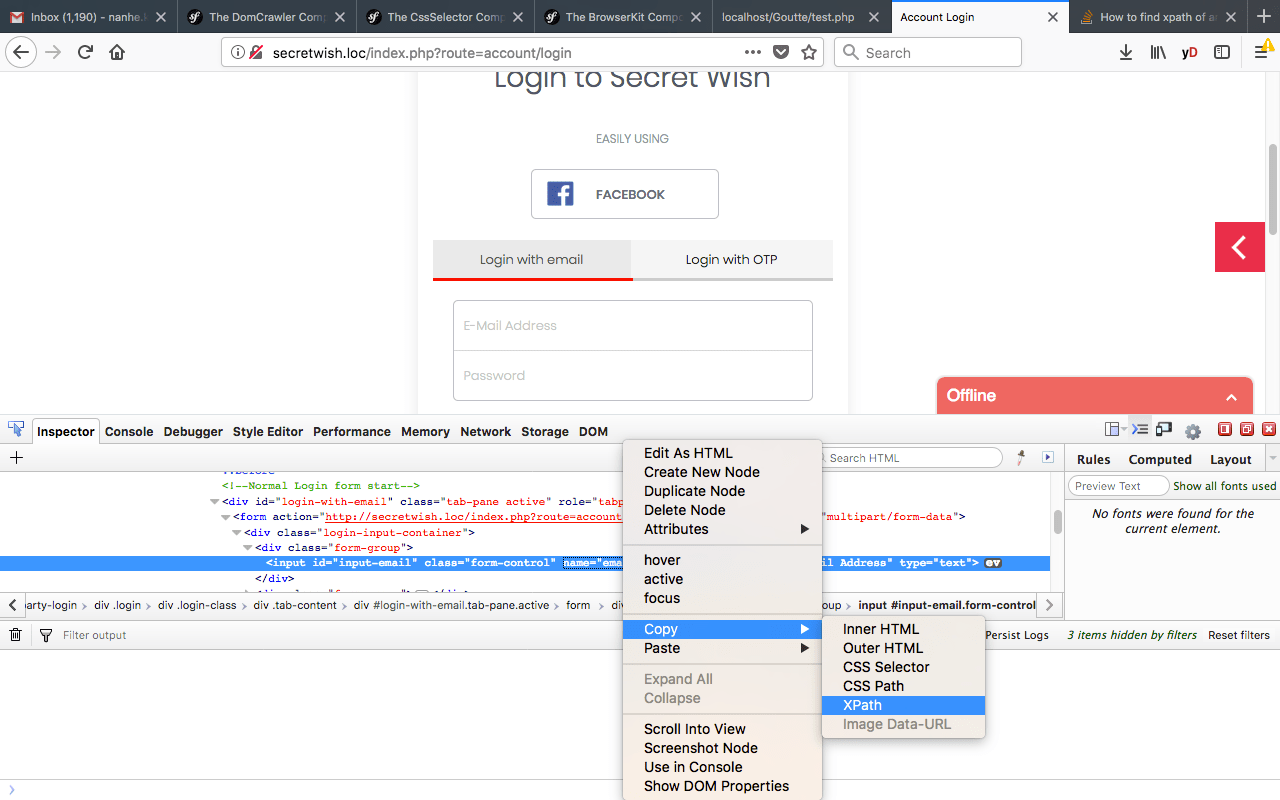Click the Facebook login button
1280x800 pixels.
click(625, 194)
